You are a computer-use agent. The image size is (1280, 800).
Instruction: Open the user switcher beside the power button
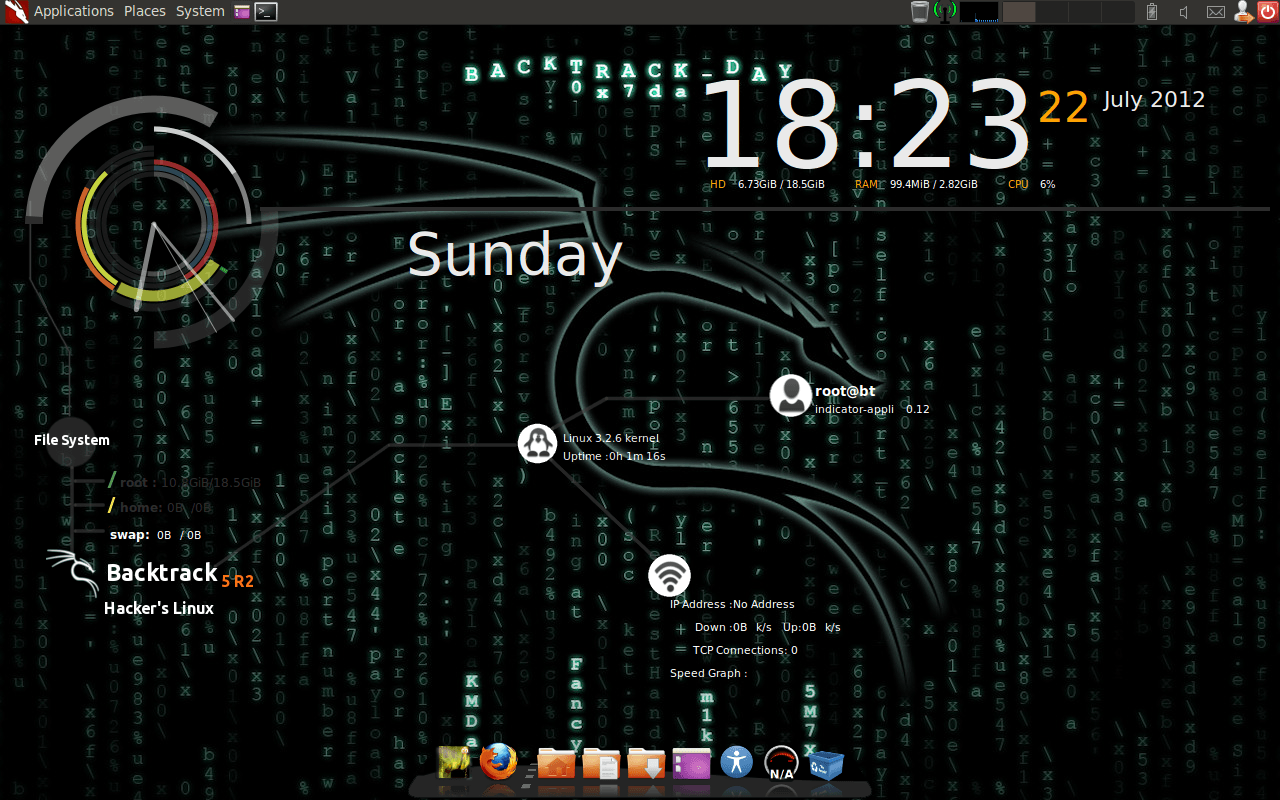click(1242, 12)
